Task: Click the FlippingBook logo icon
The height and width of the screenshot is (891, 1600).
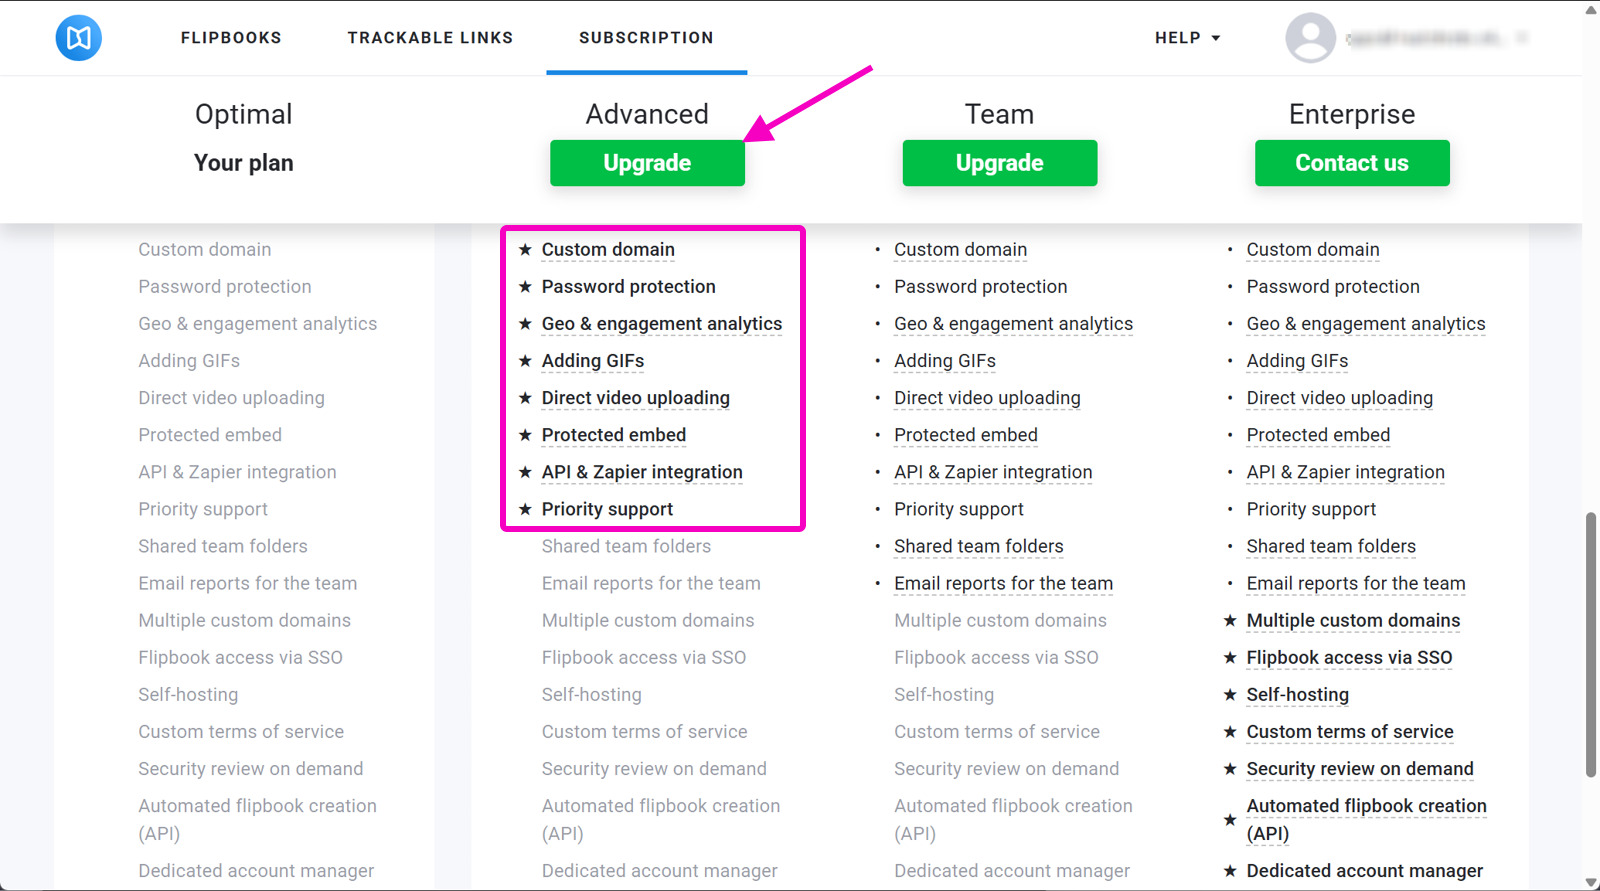Action: tap(79, 38)
